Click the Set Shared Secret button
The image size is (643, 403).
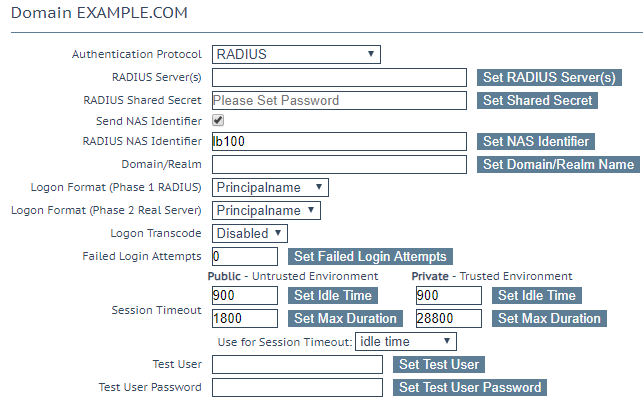click(x=537, y=100)
